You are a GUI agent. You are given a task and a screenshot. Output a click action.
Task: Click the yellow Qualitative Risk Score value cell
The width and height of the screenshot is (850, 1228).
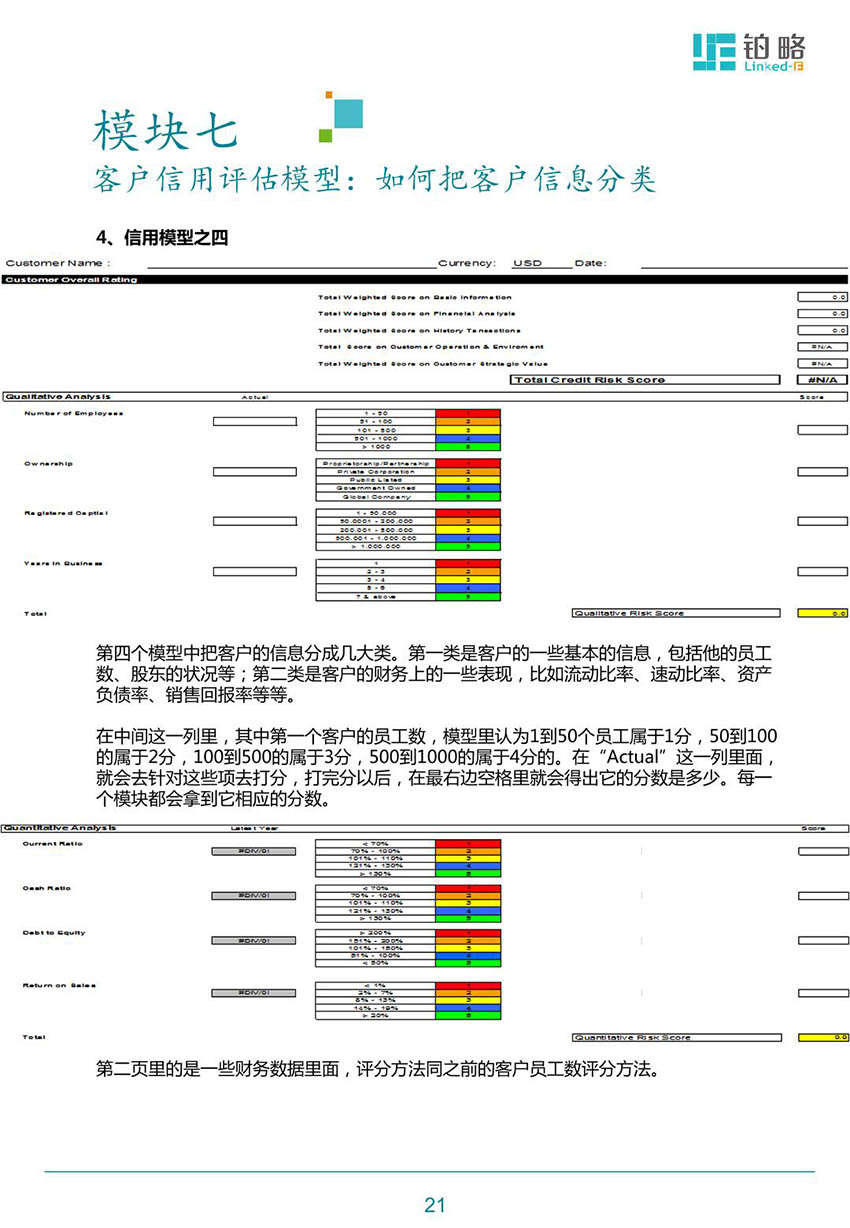(822, 613)
